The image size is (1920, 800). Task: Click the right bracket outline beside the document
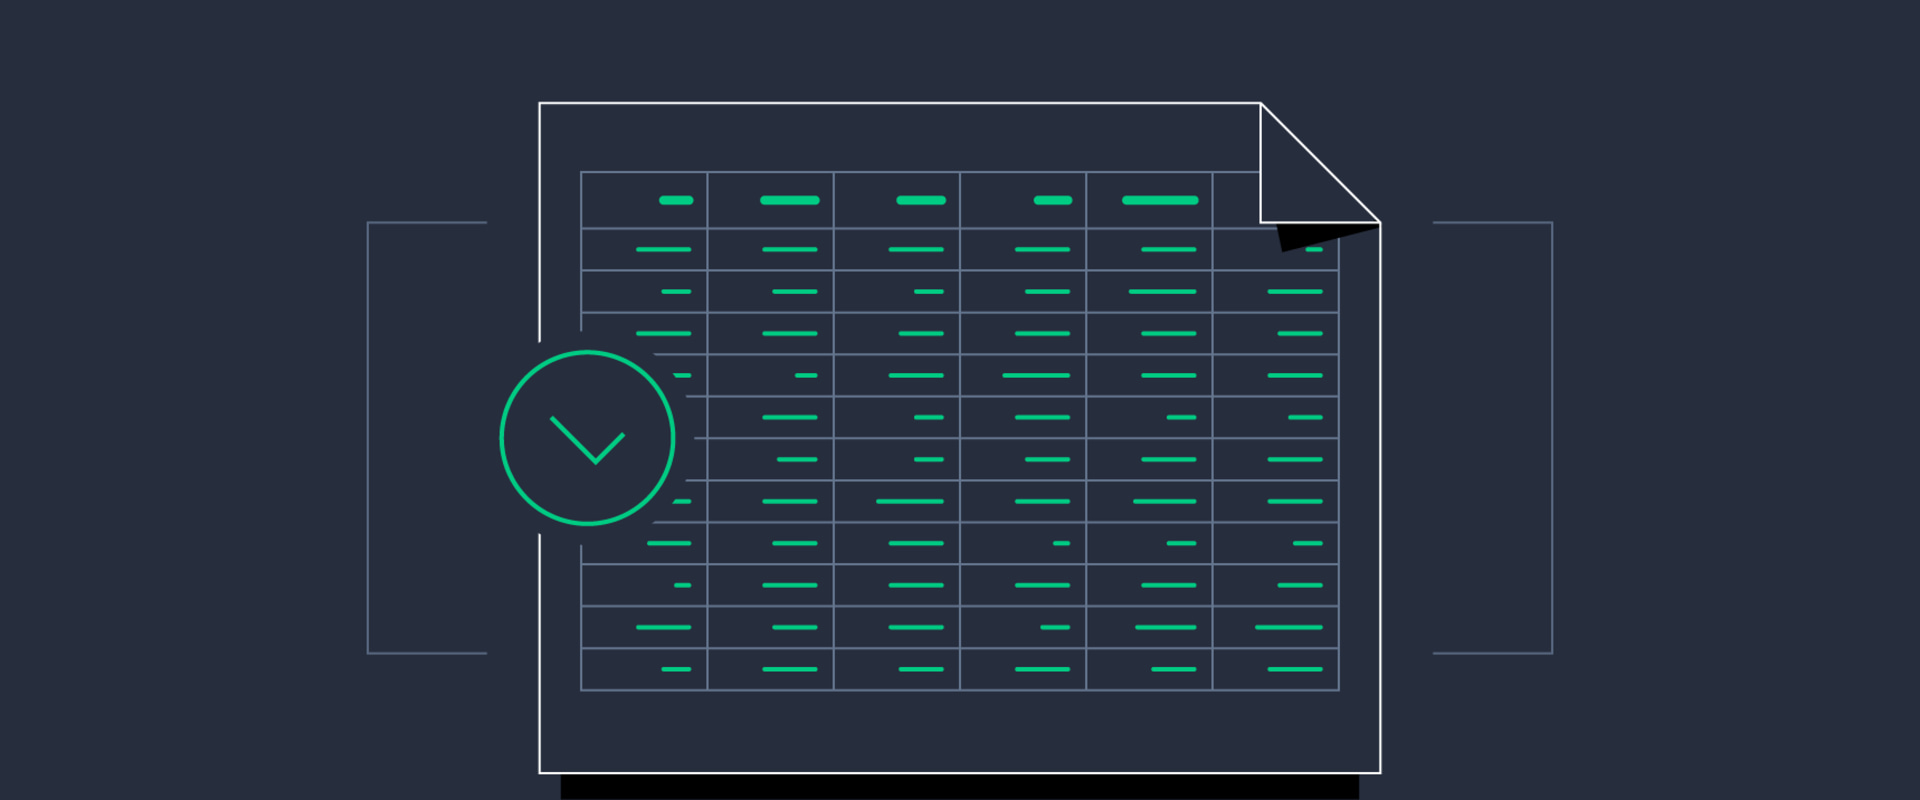point(1551,438)
